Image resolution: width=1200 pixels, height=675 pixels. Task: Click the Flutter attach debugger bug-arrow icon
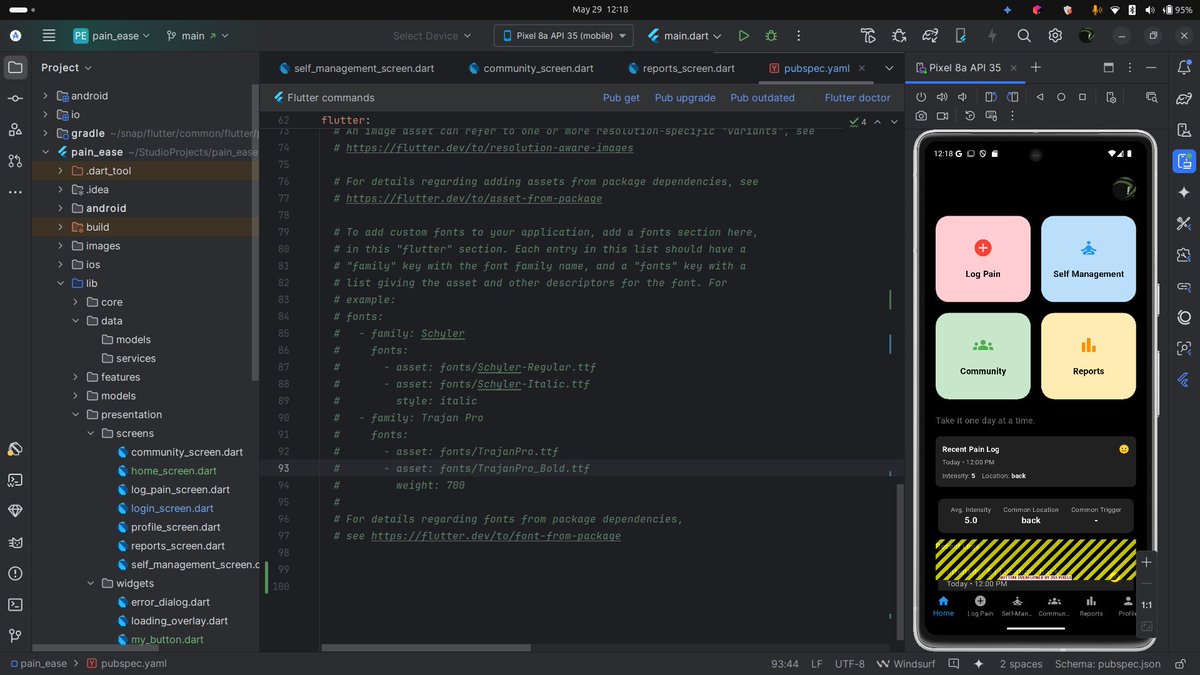pos(899,35)
